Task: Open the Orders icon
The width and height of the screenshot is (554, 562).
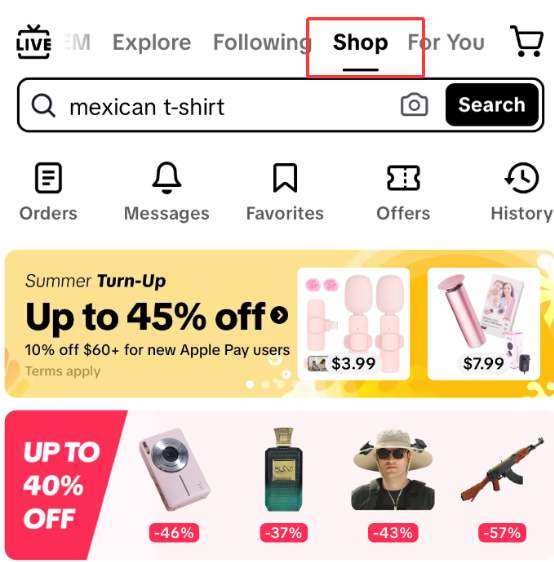Action: click(48, 178)
